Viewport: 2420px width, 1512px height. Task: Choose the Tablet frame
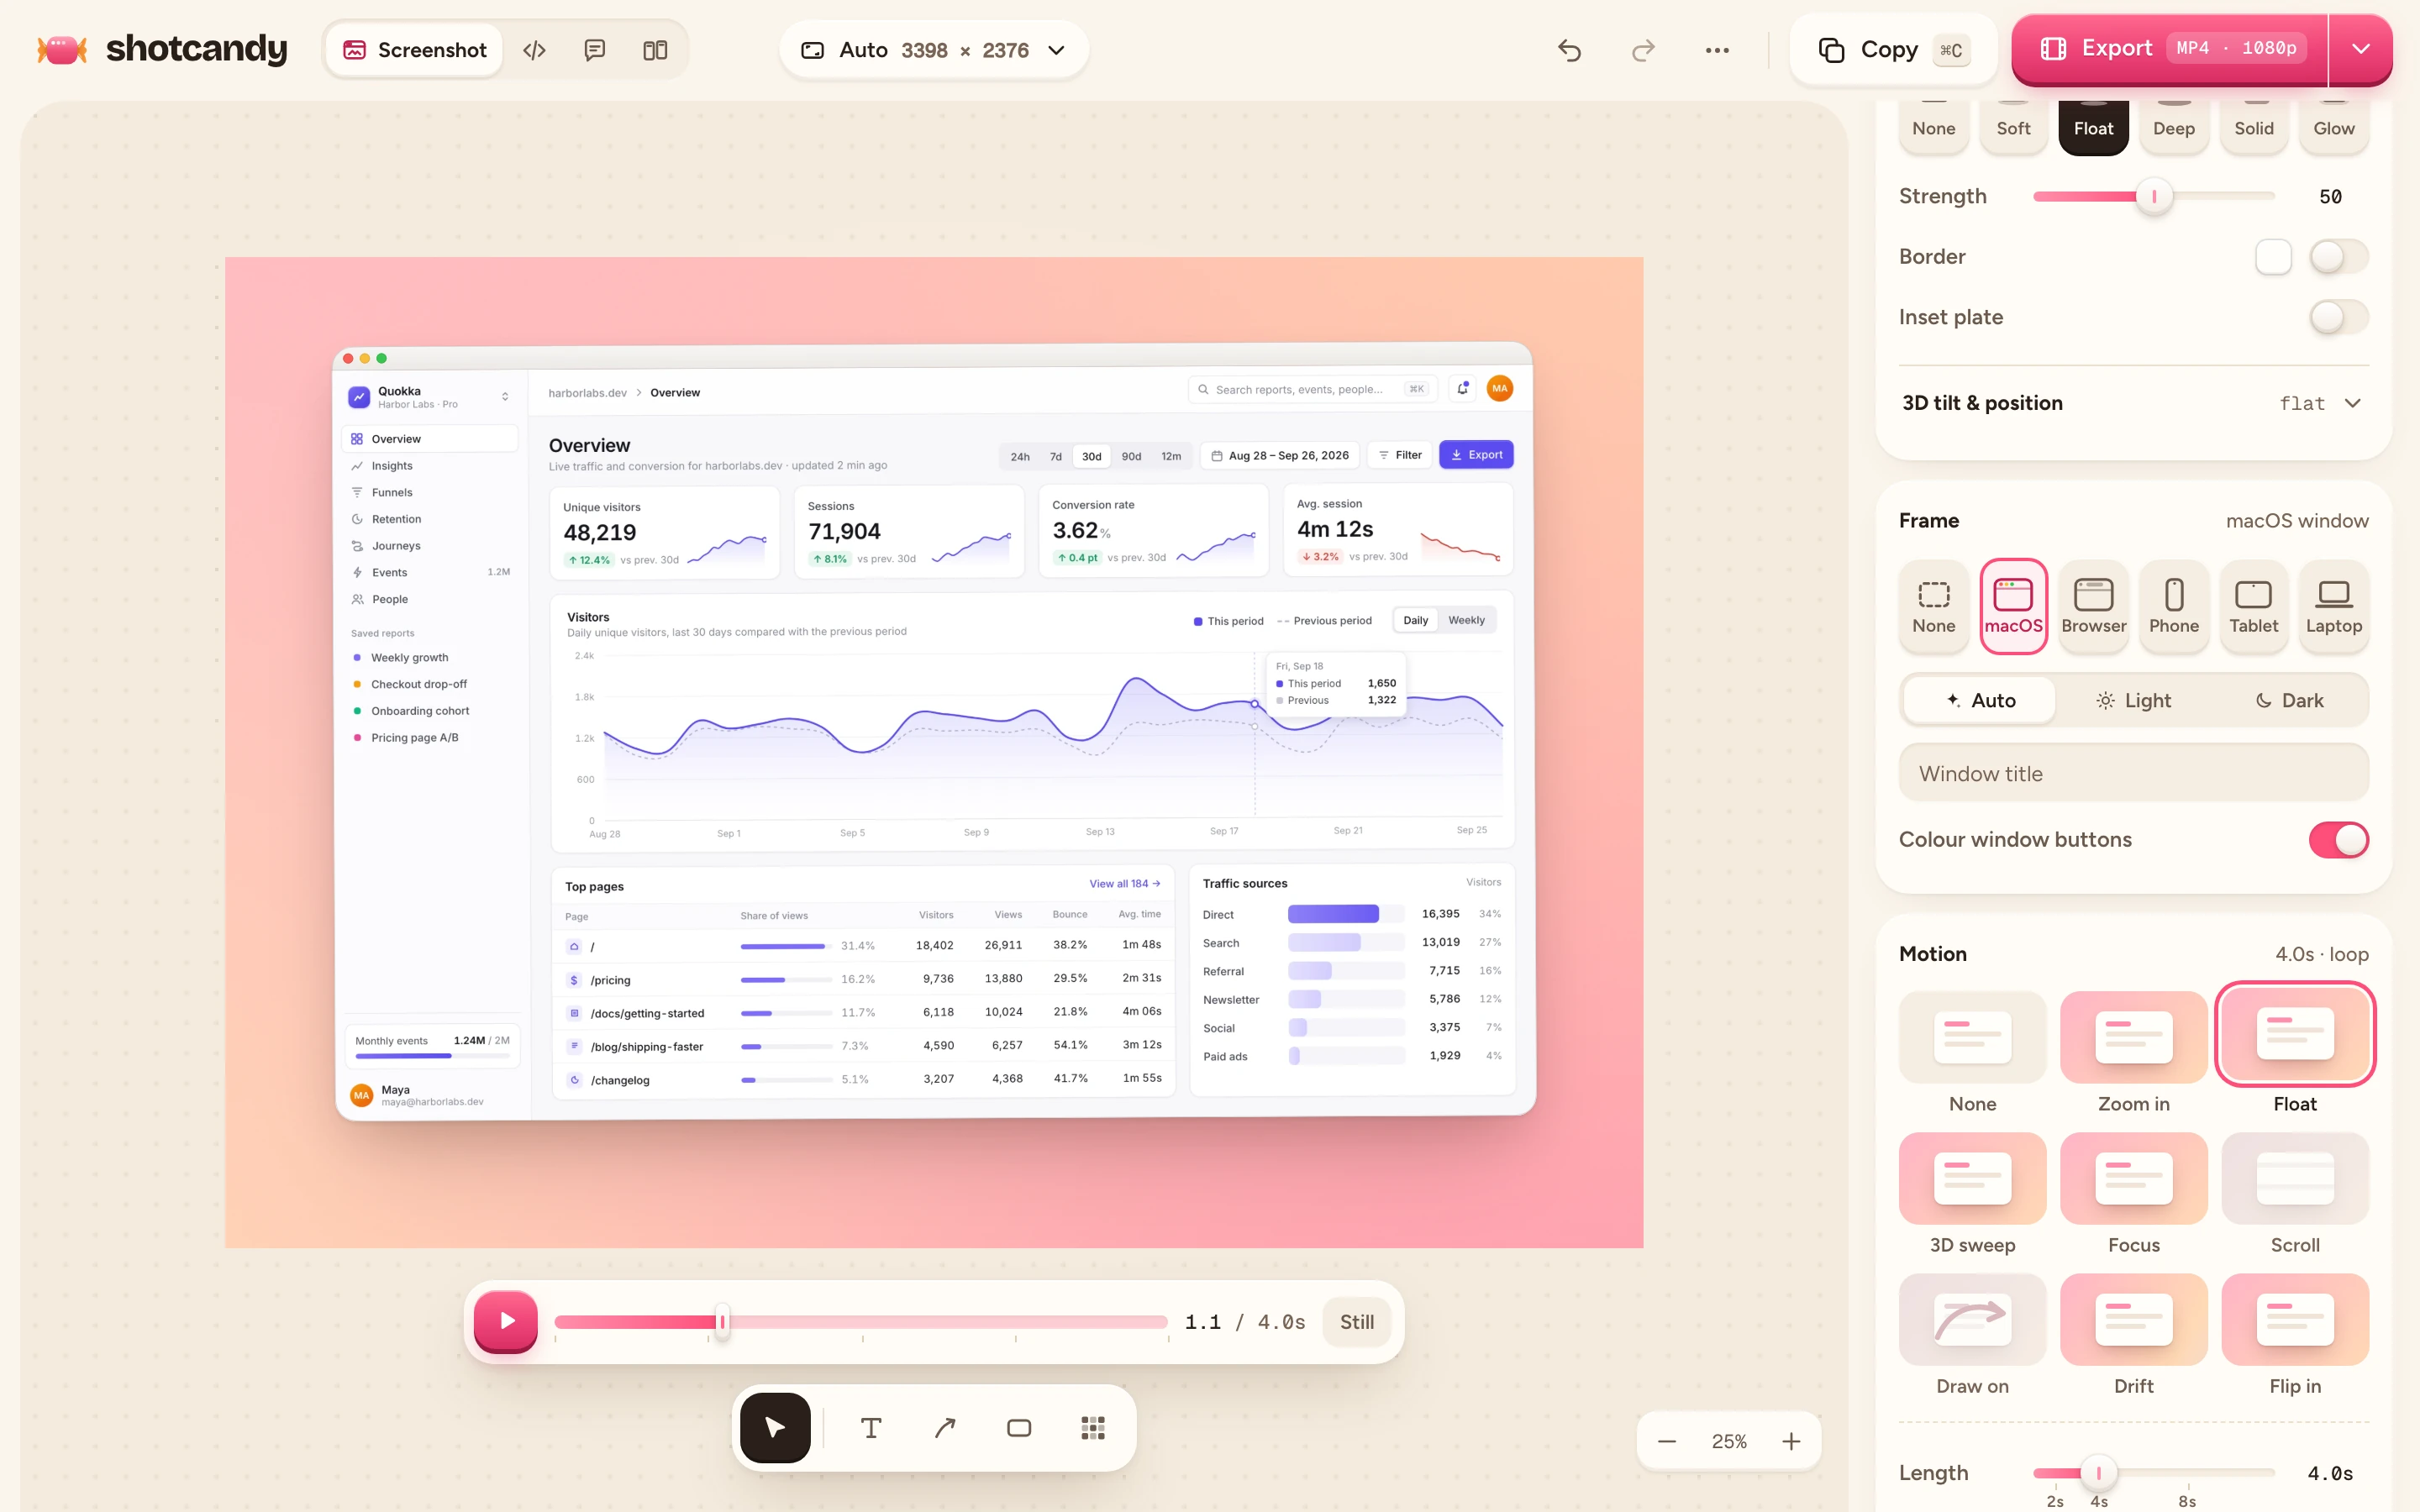[x=2254, y=606]
